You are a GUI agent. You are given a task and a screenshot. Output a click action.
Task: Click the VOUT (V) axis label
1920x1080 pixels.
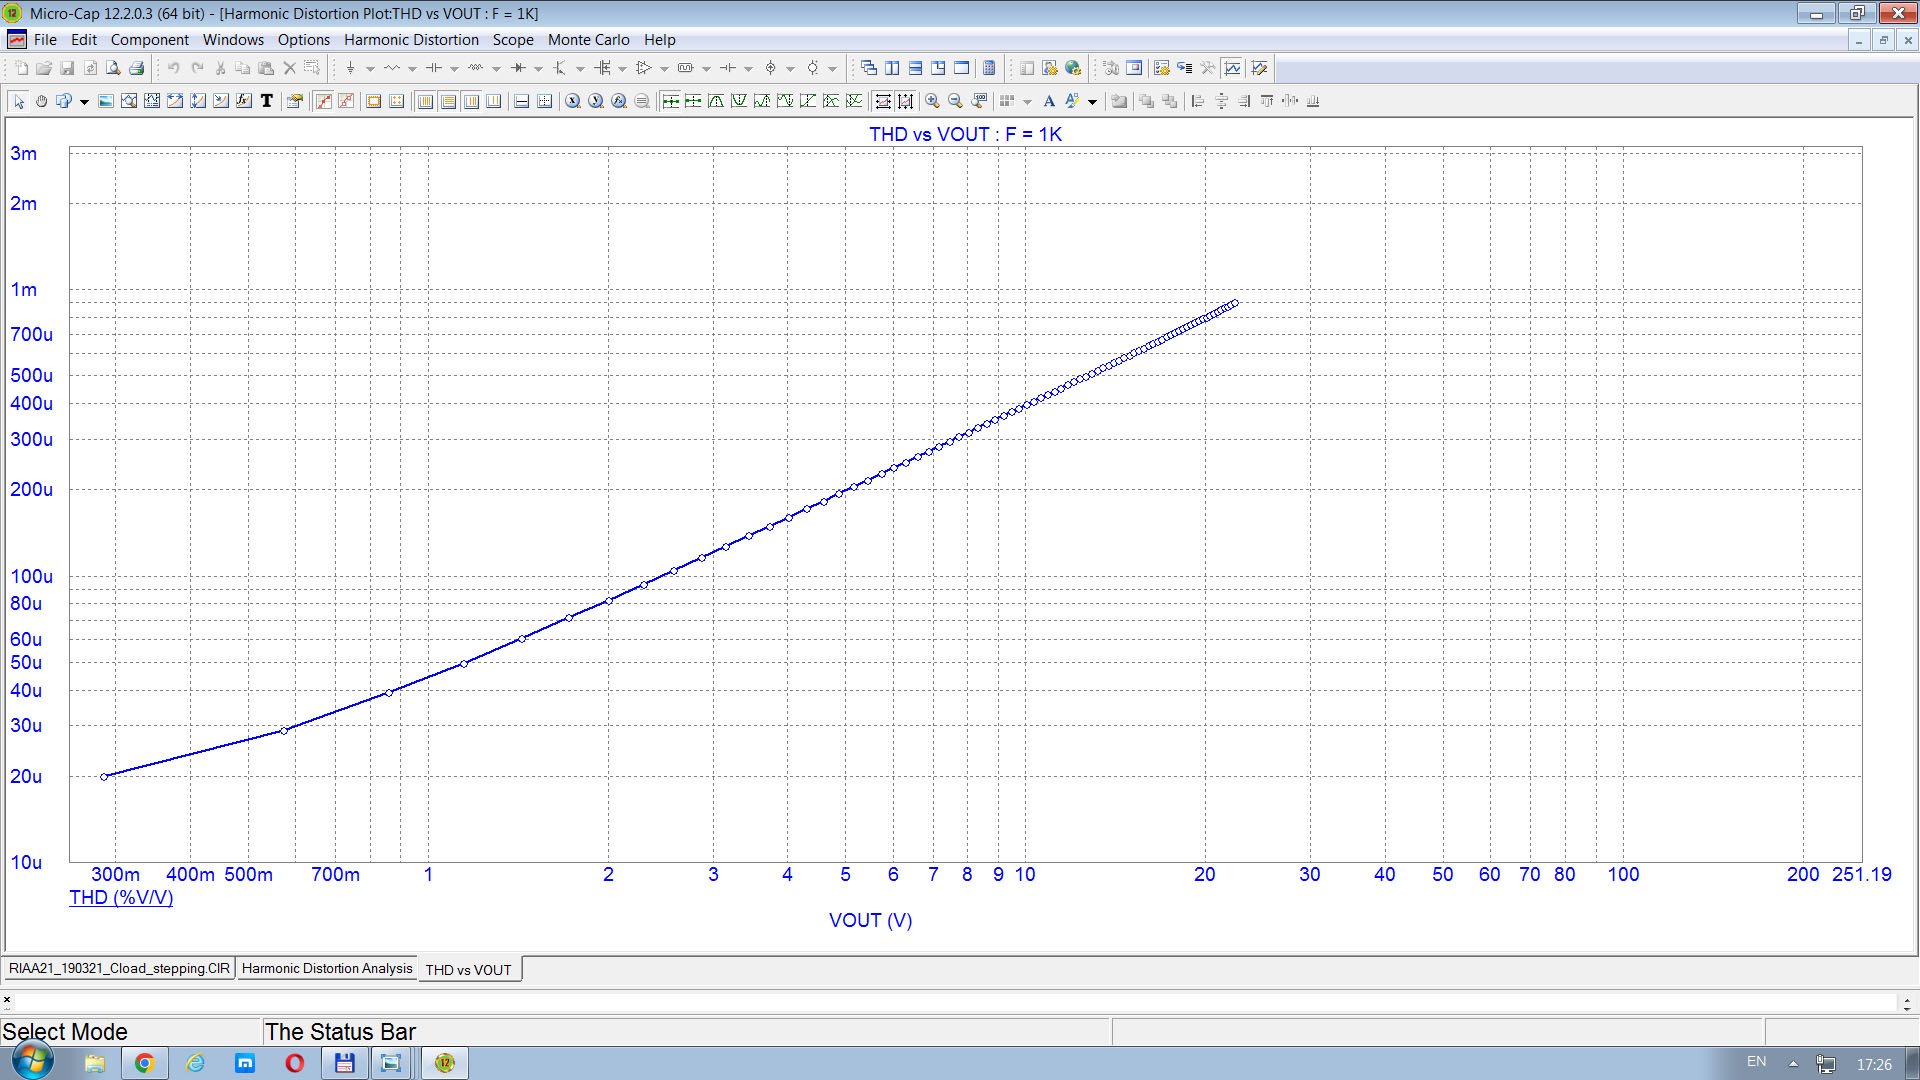click(870, 920)
